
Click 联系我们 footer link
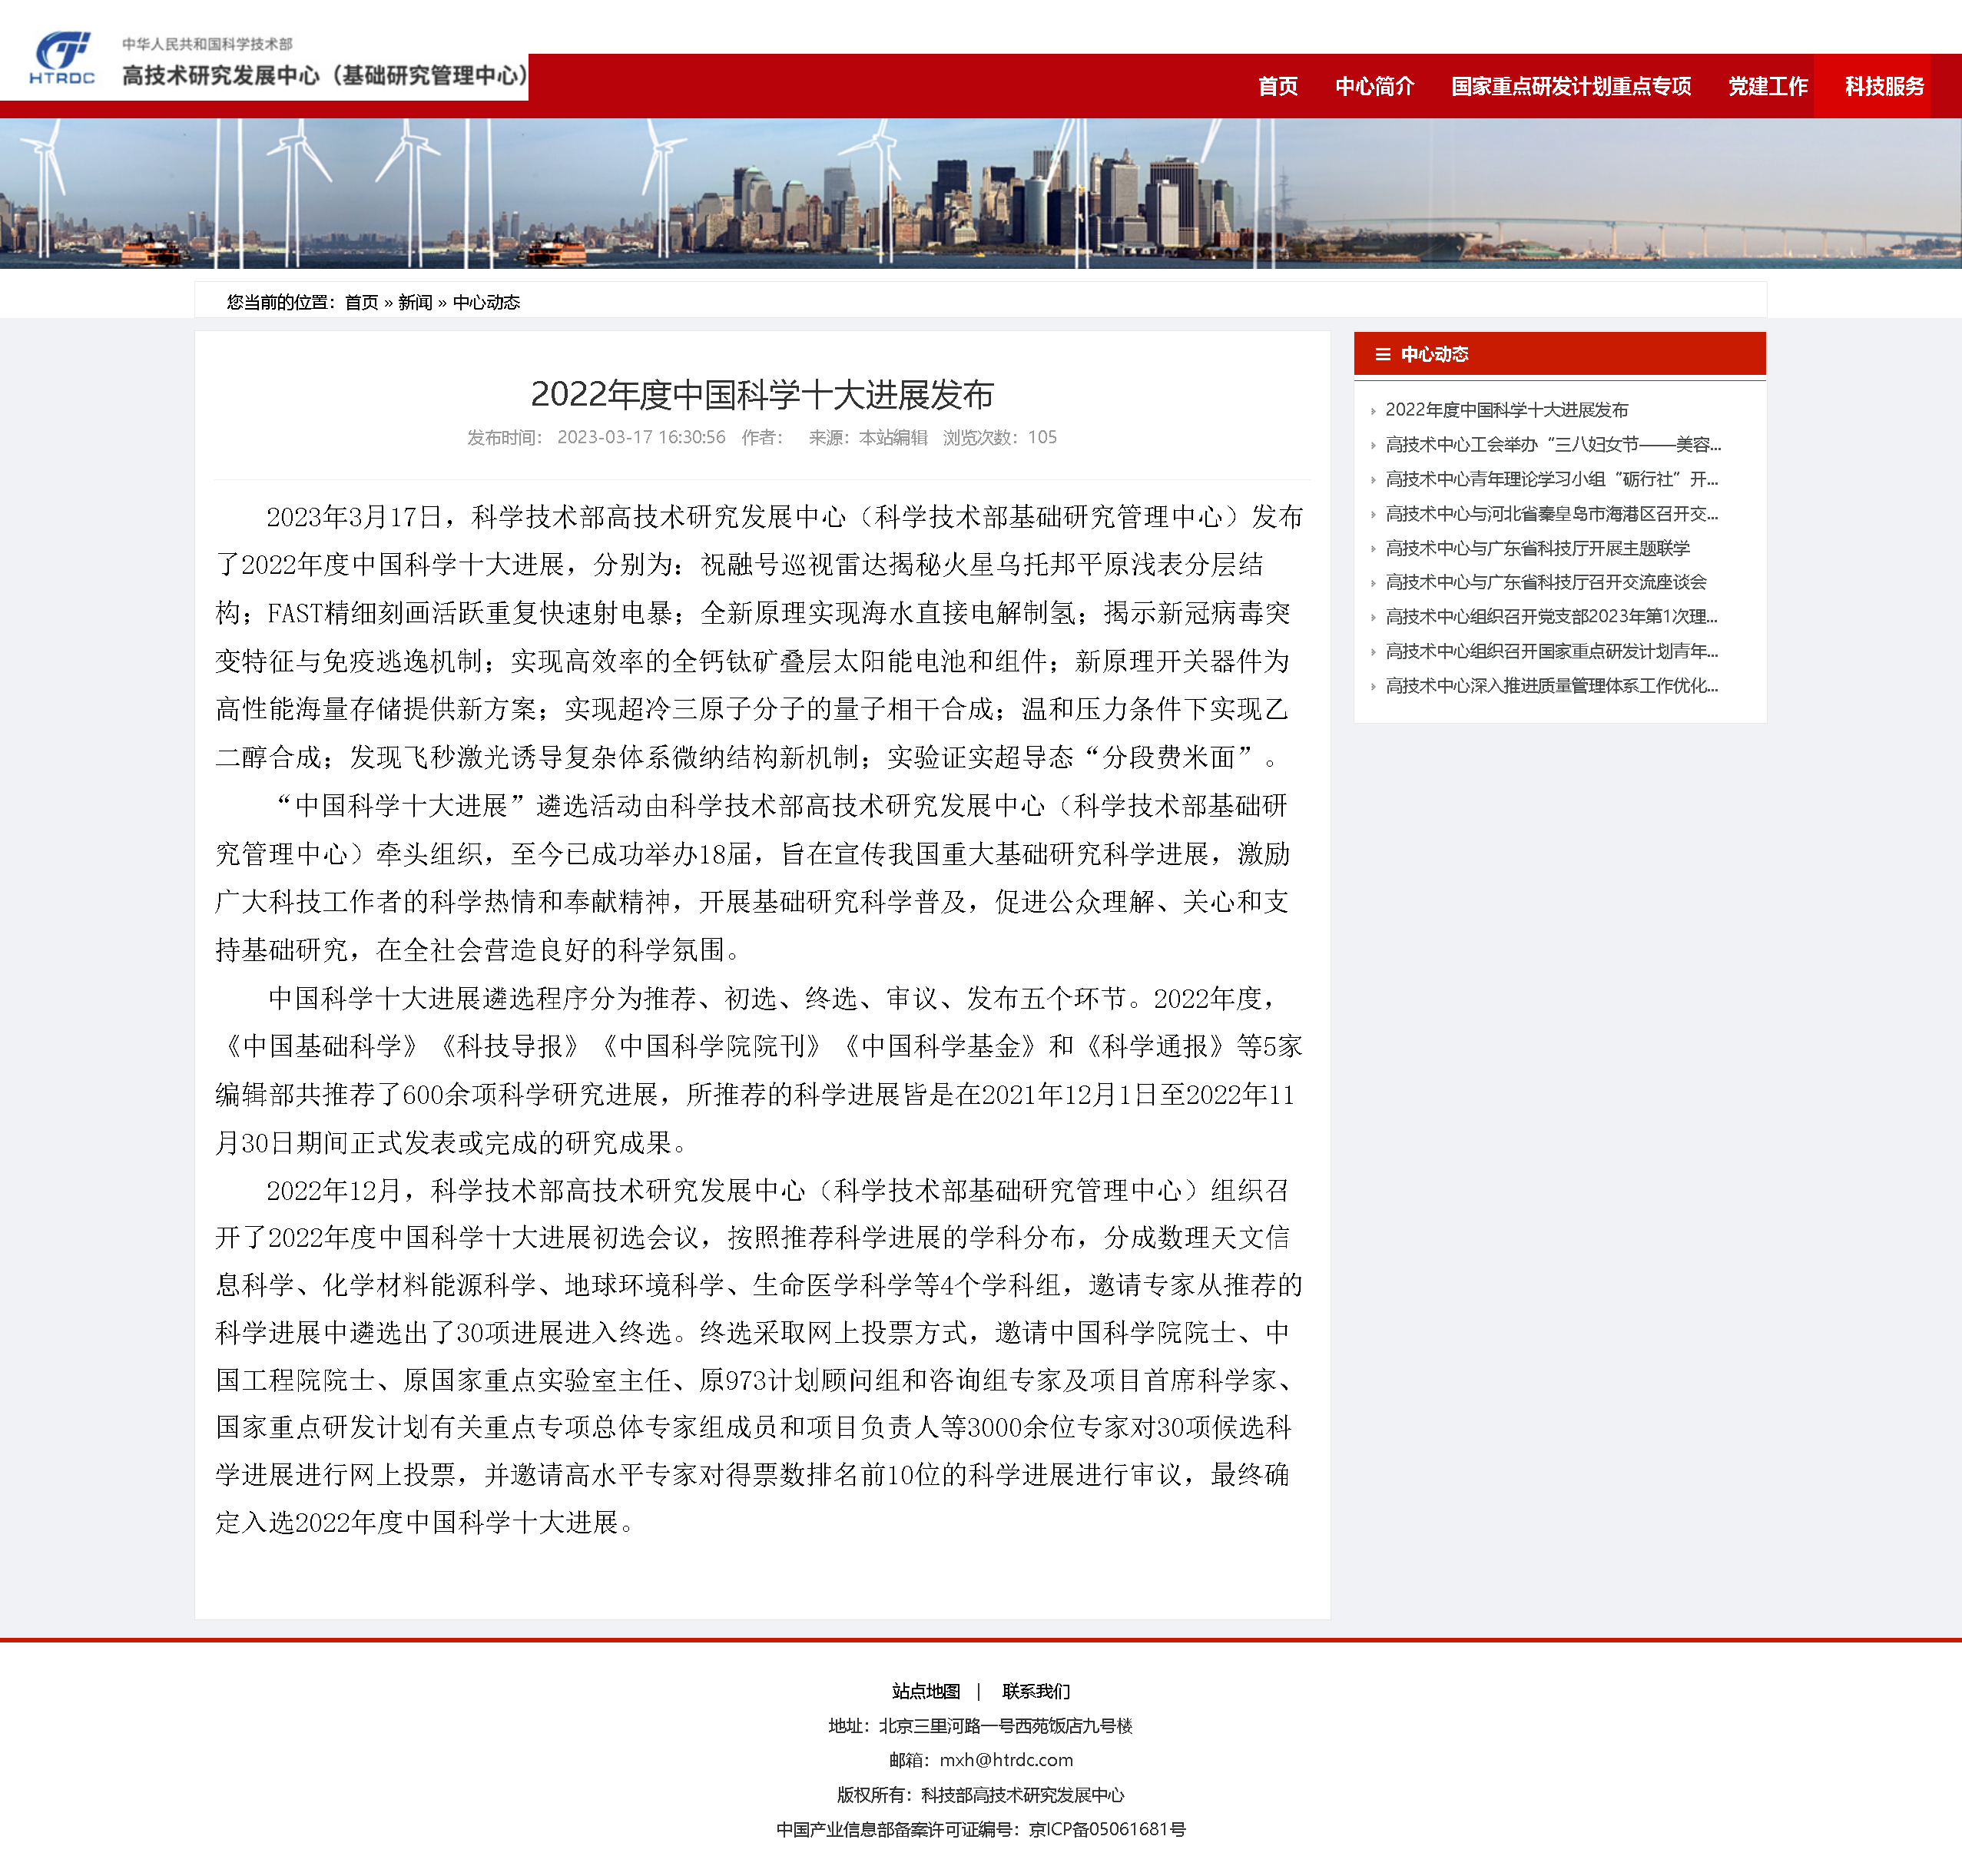(x=1035, y=1691)
